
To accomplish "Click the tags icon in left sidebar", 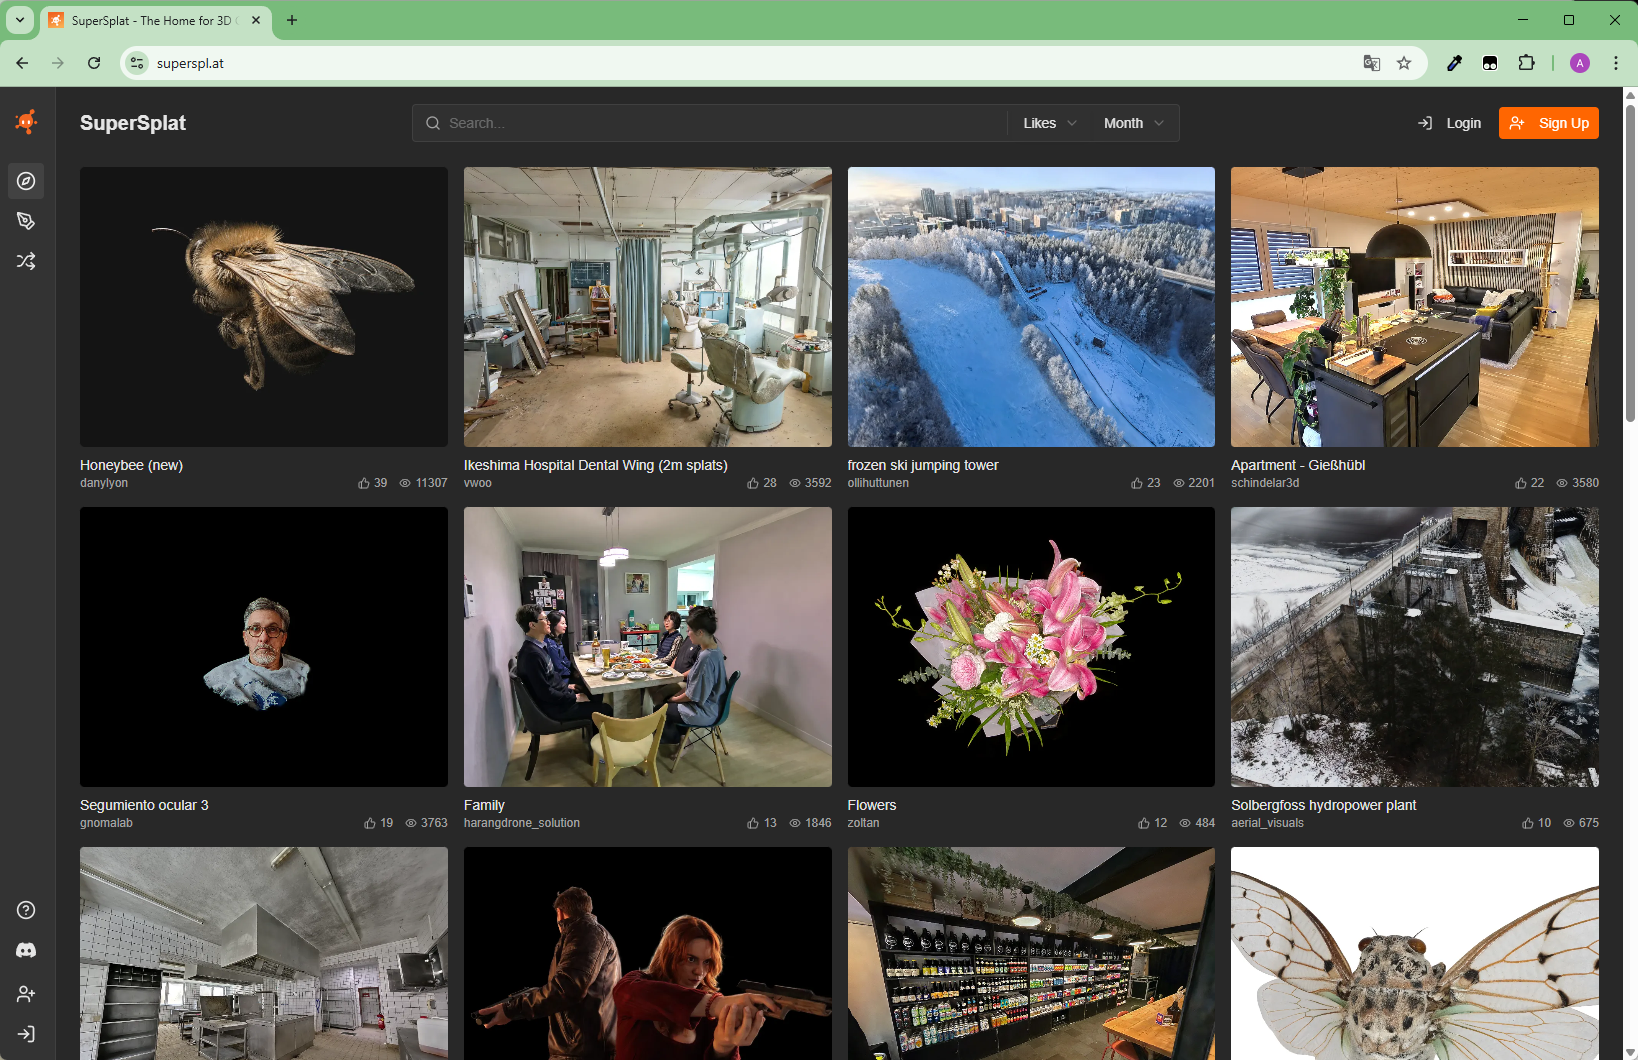I will coord(26,221).
